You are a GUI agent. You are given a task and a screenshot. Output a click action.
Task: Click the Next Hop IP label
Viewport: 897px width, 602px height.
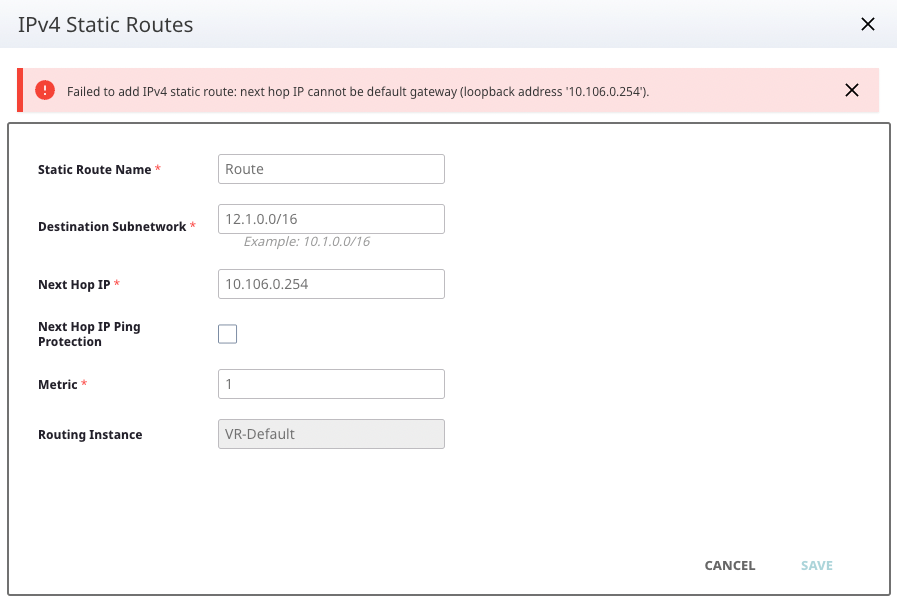(x=74, y=285)
